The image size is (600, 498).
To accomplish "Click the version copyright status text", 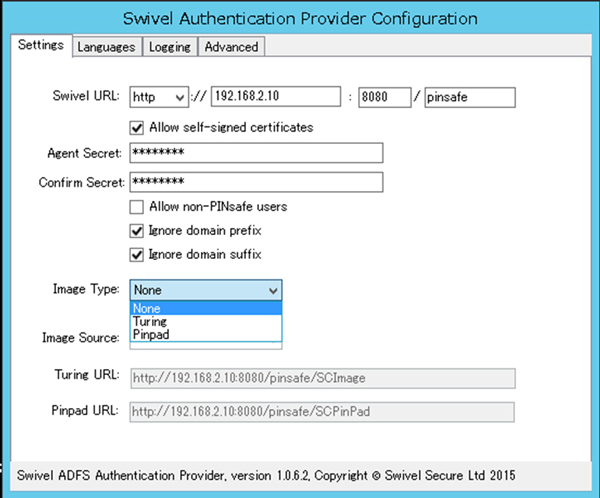I will (266, 475).
